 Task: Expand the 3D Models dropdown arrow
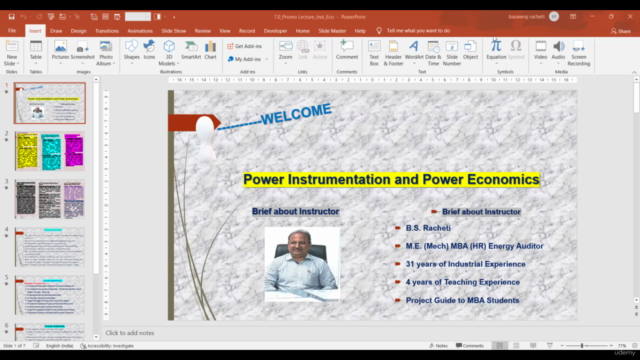pyautogui.click(x=178, y=64)
